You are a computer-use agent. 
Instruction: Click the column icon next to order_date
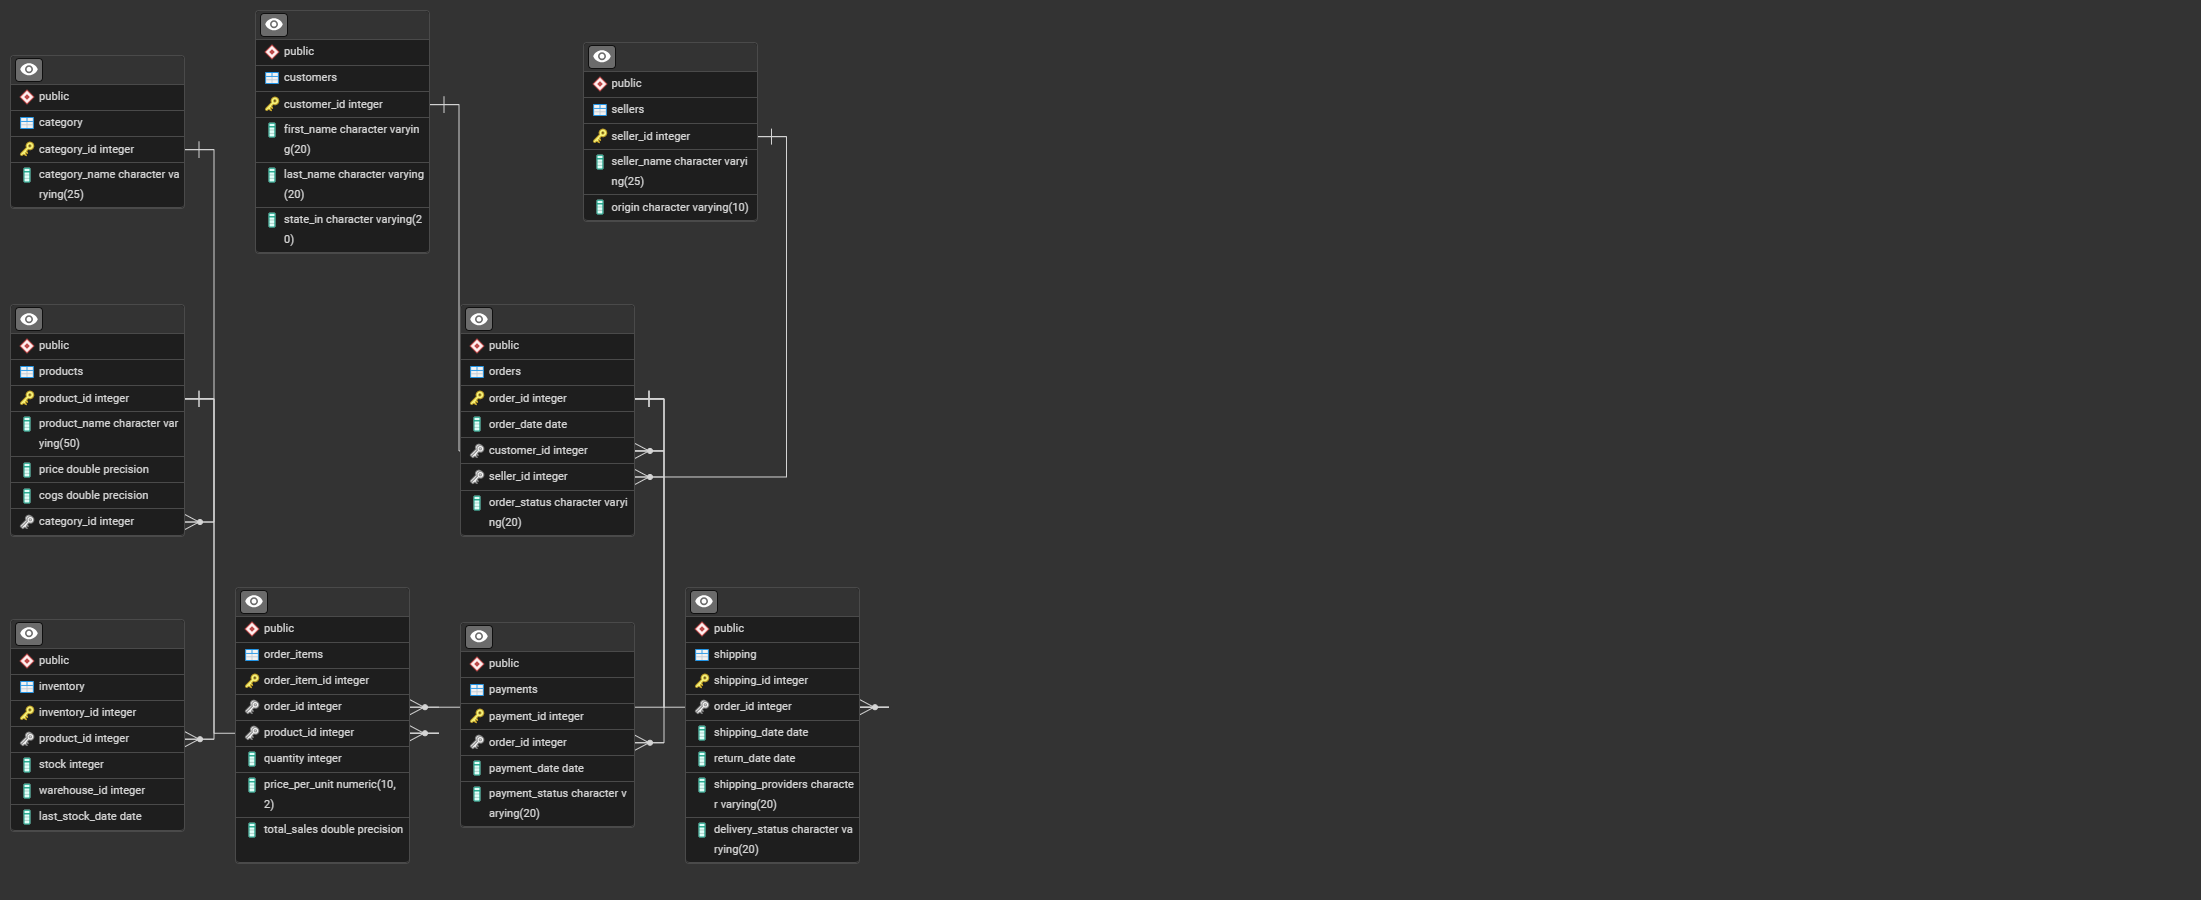(x=477, y=424)
